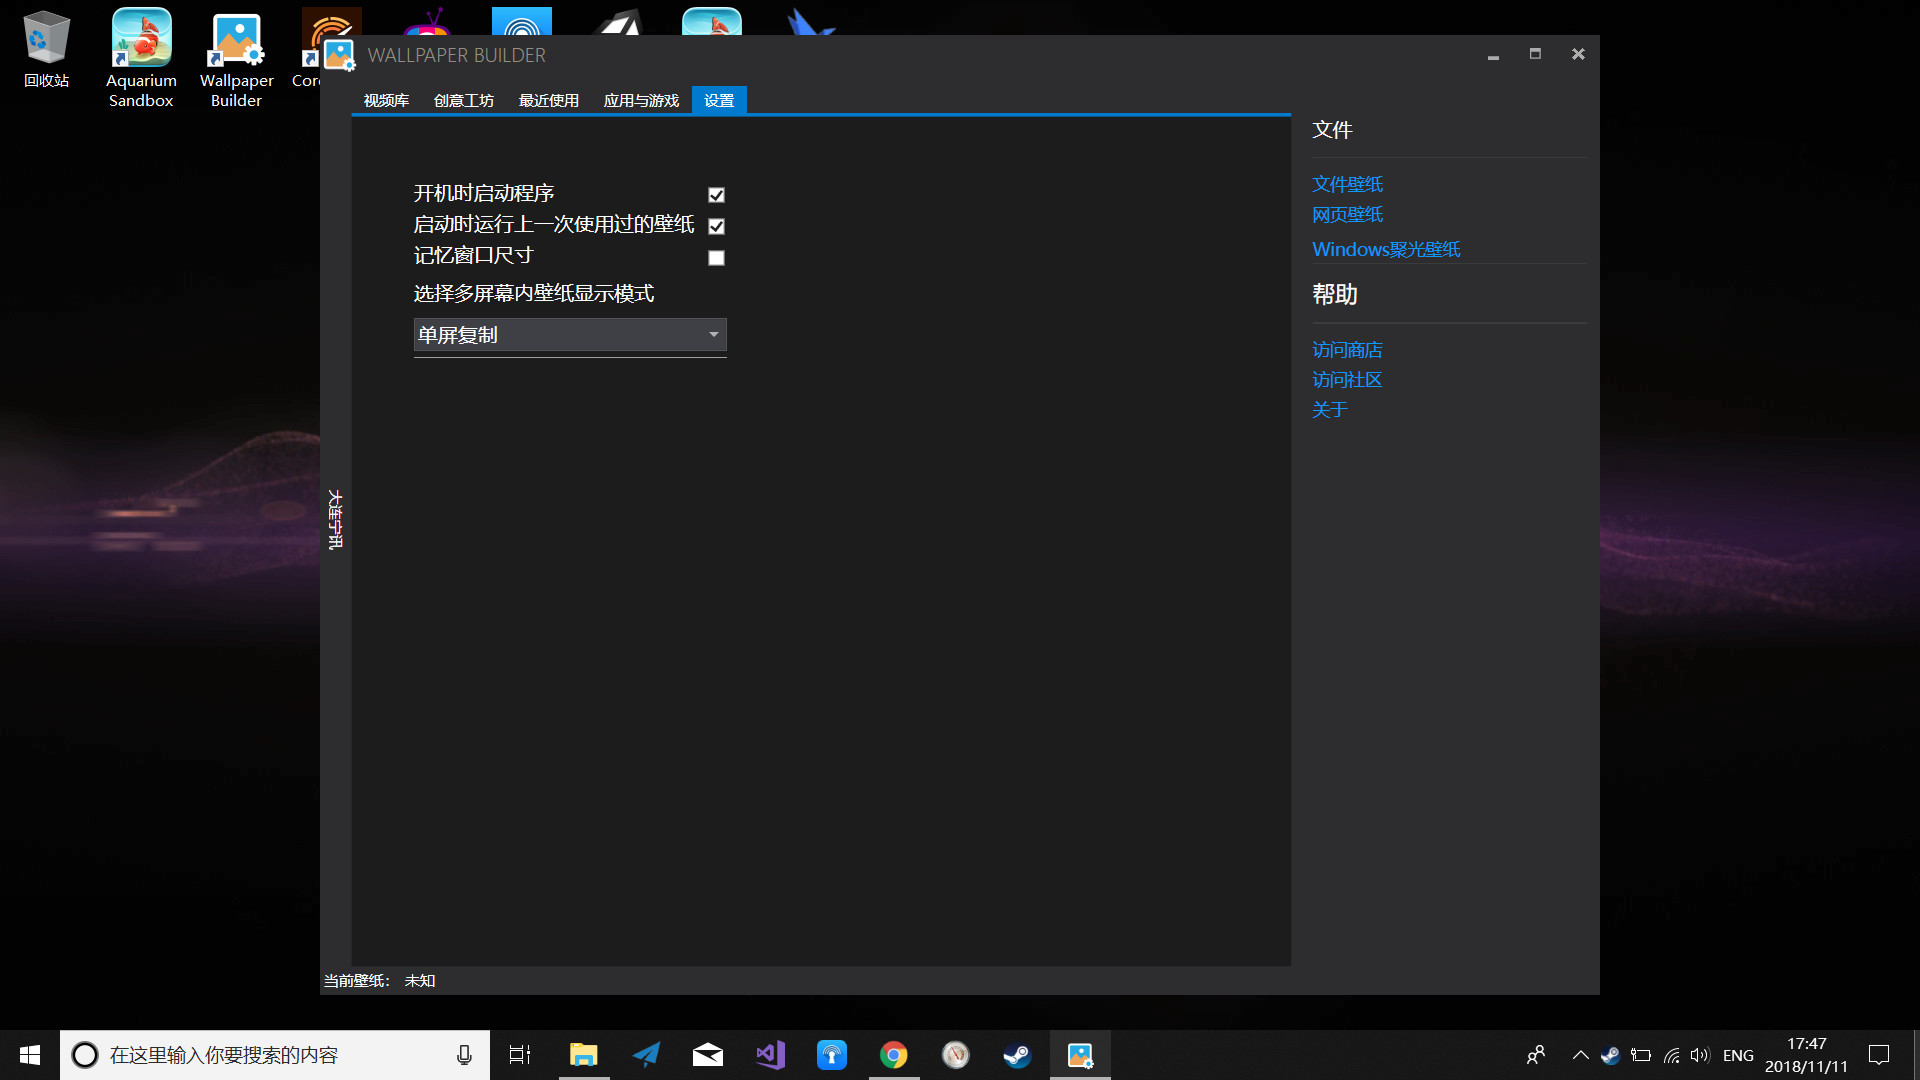Switch to the 视频库 tab
The height and width of the screenshot is (1080, 1920).
click(385, 100)
